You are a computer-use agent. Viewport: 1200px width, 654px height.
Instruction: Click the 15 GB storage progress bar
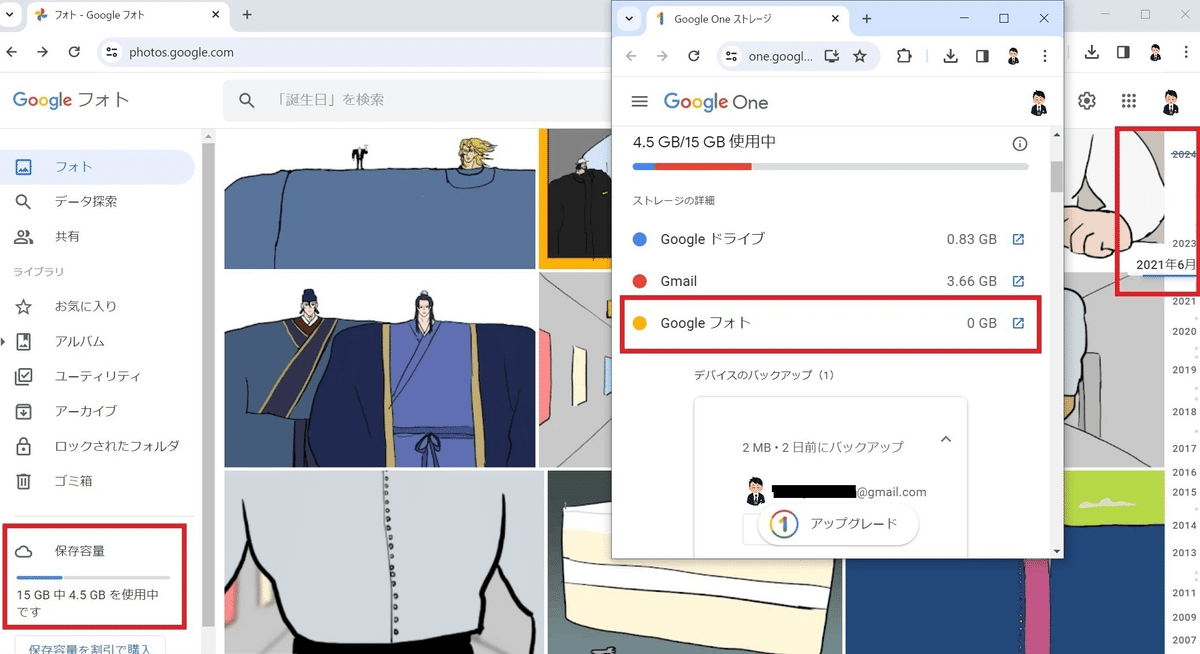click(95, 578)
